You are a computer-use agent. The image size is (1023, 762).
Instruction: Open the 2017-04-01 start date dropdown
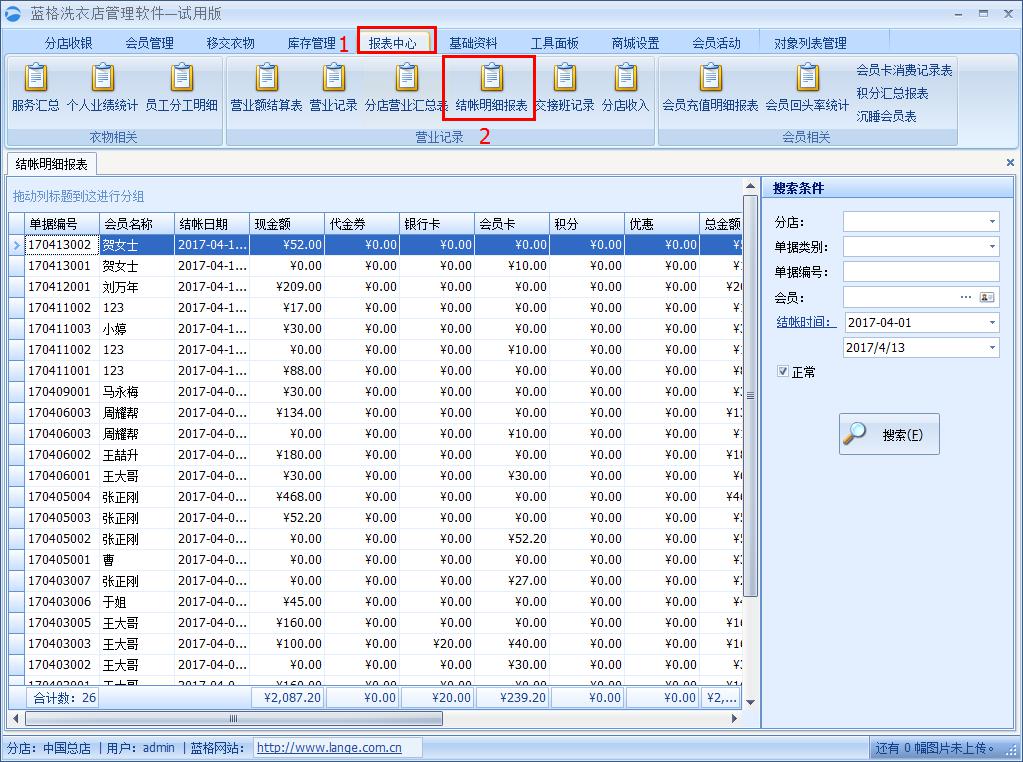992,322
